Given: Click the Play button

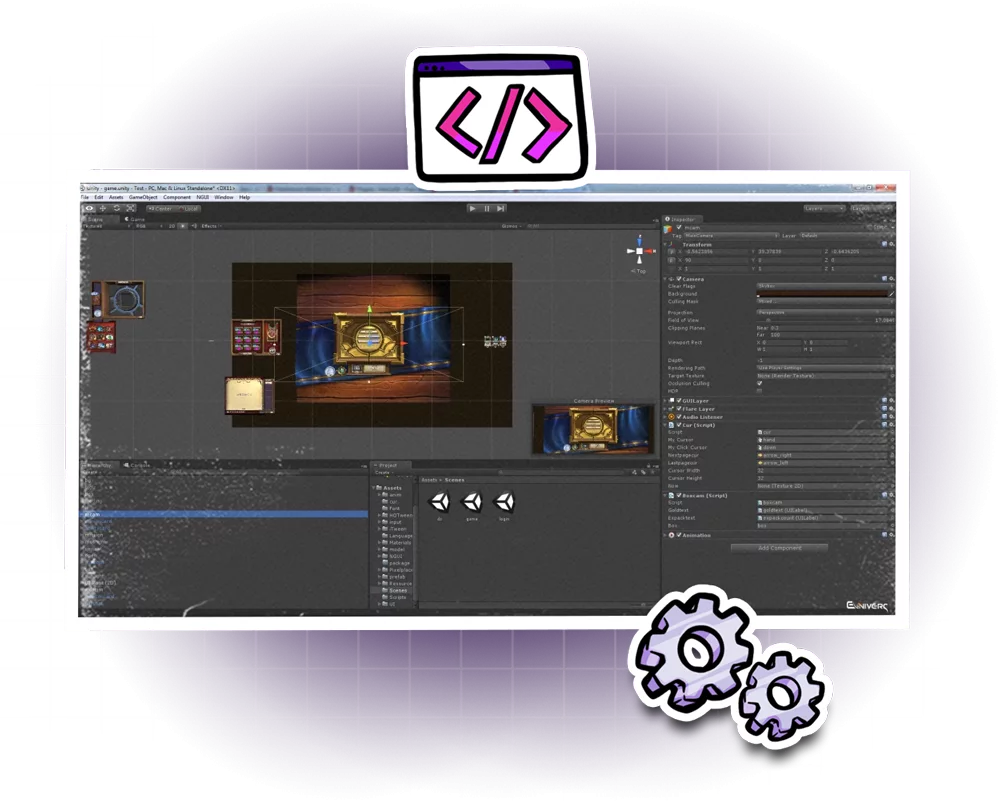Looking at the screenshot, I should point(472,209).
